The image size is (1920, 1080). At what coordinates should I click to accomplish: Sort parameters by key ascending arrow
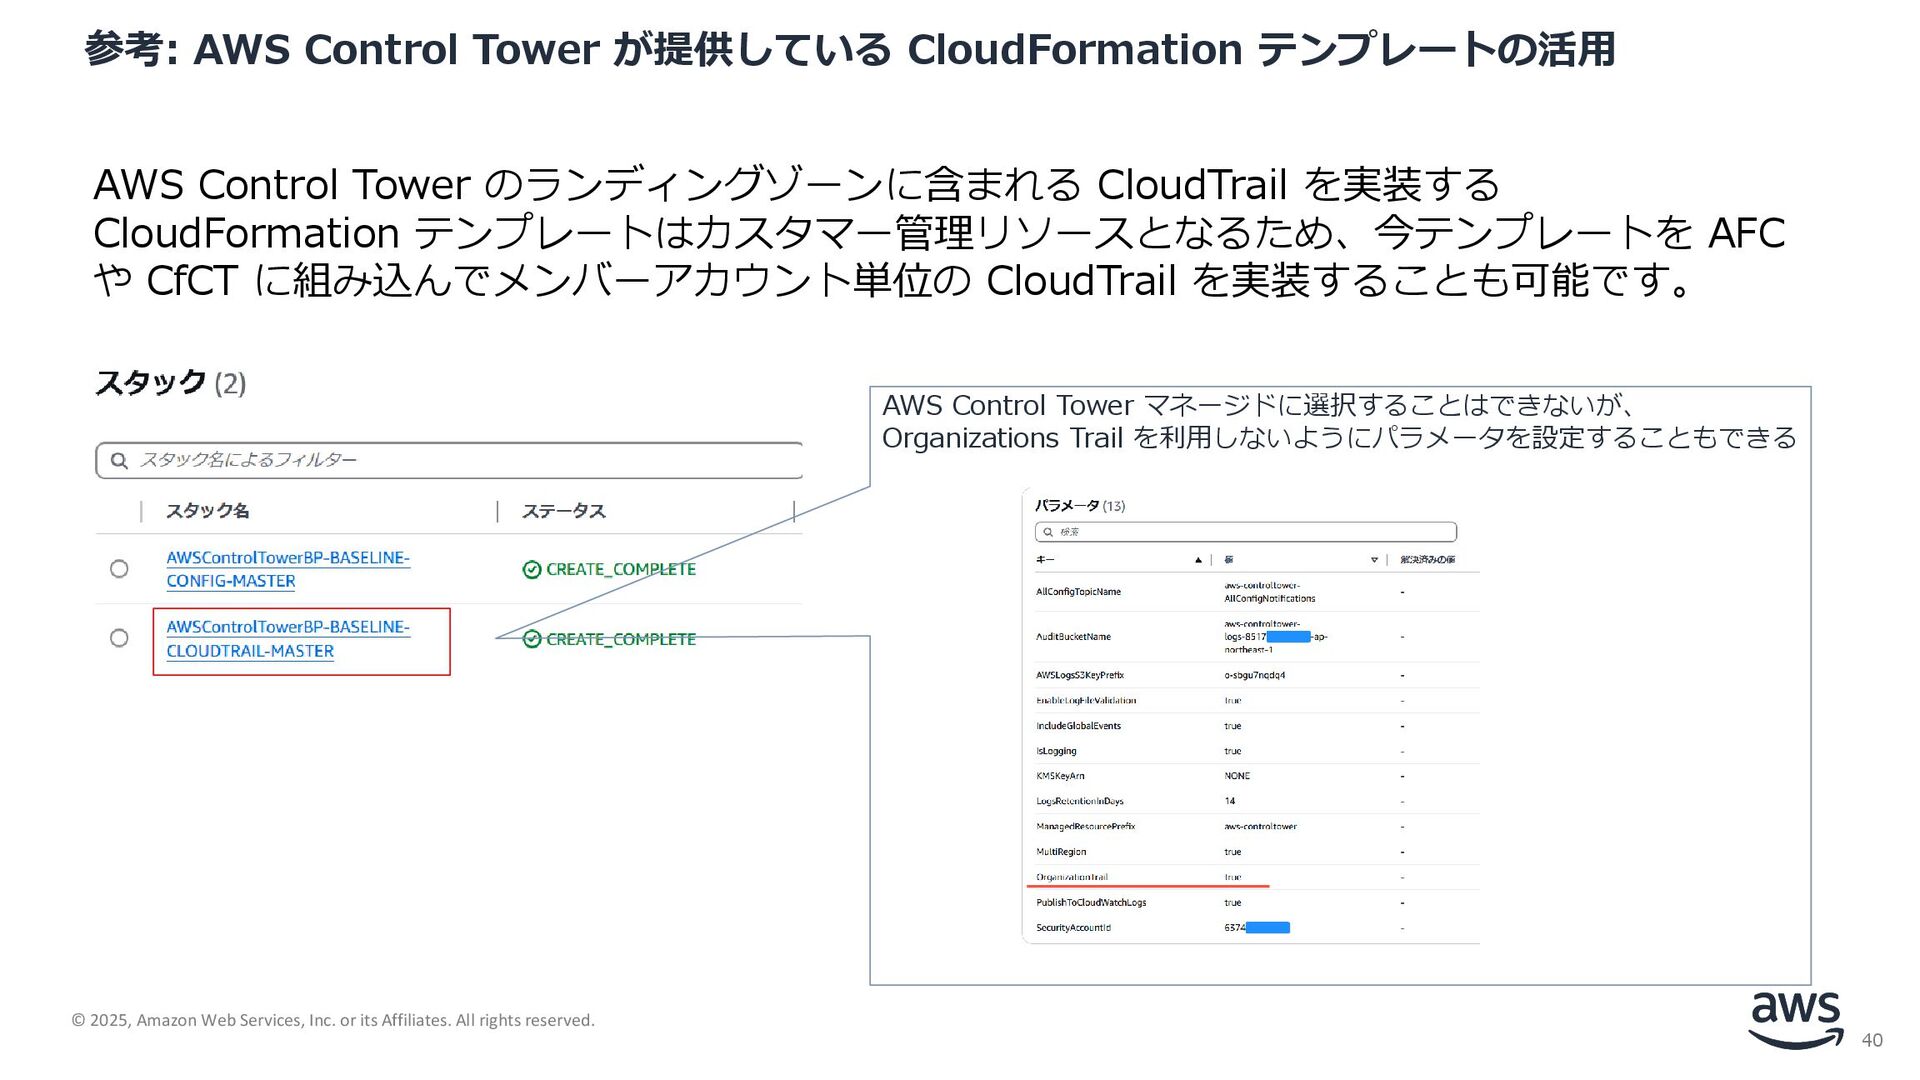pyautogui.click(x=1198, y=560)
